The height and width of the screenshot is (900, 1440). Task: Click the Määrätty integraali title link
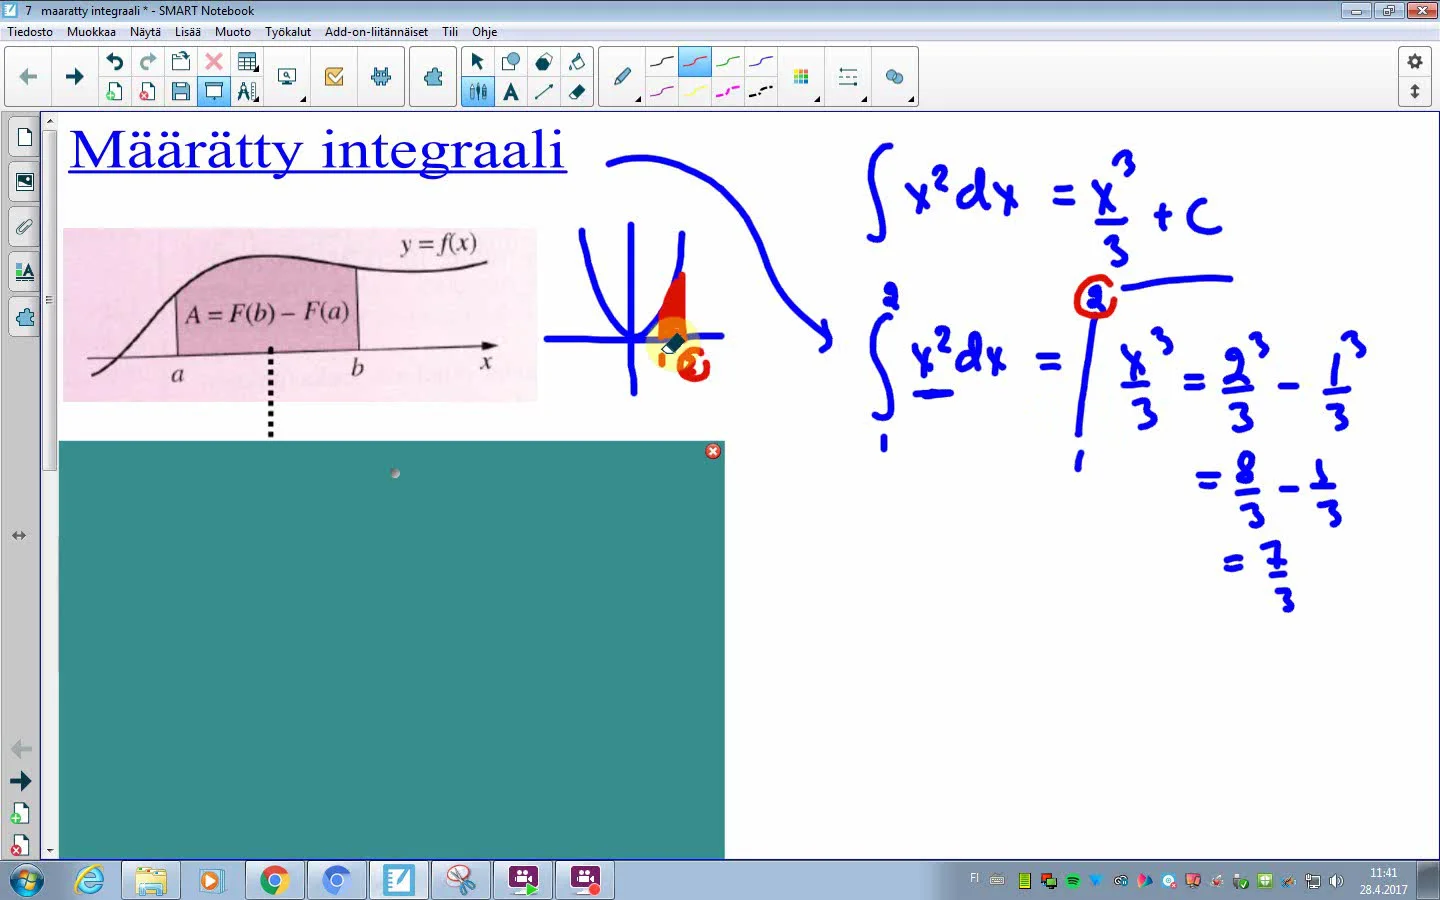point(317,152)
